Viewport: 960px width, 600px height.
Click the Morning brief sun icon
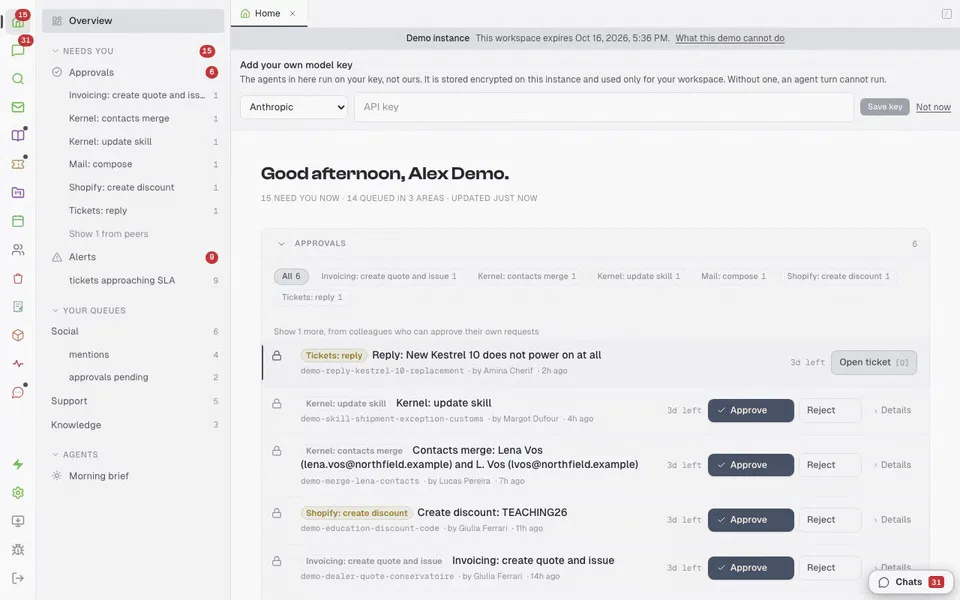pos(57,476)
